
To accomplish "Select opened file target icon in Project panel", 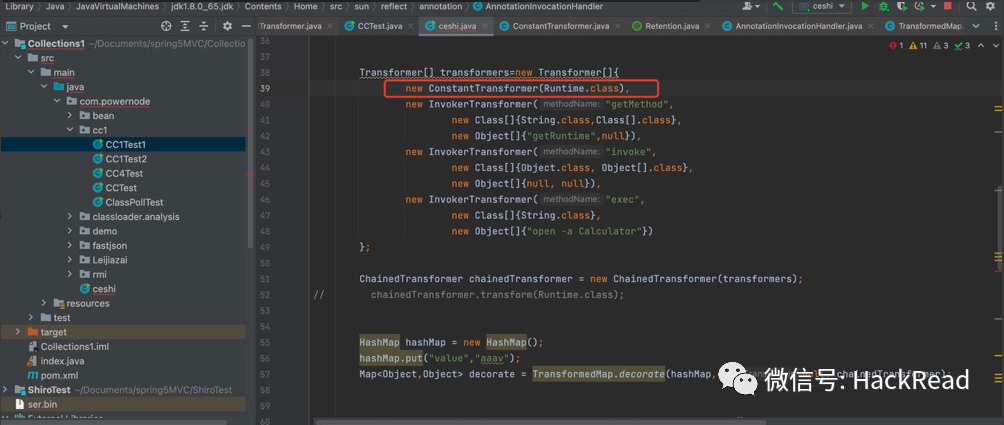I will [x=166, y=26].
